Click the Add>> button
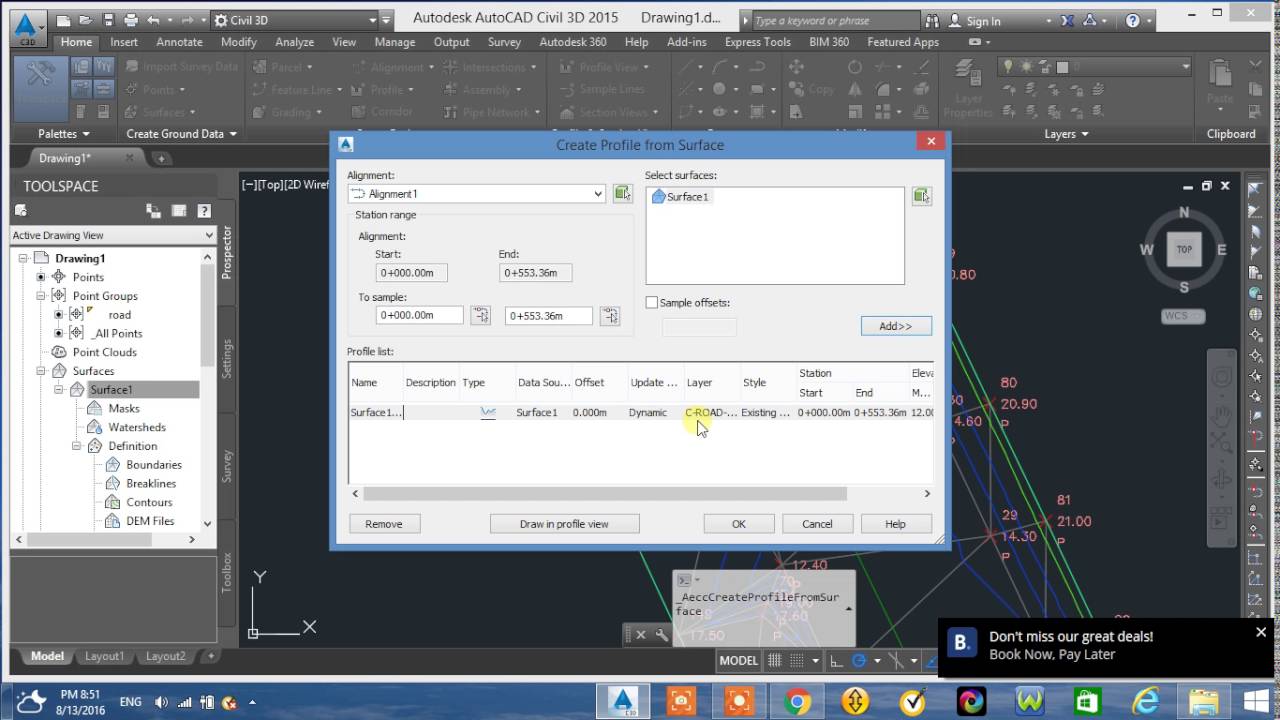 point(896,326)
